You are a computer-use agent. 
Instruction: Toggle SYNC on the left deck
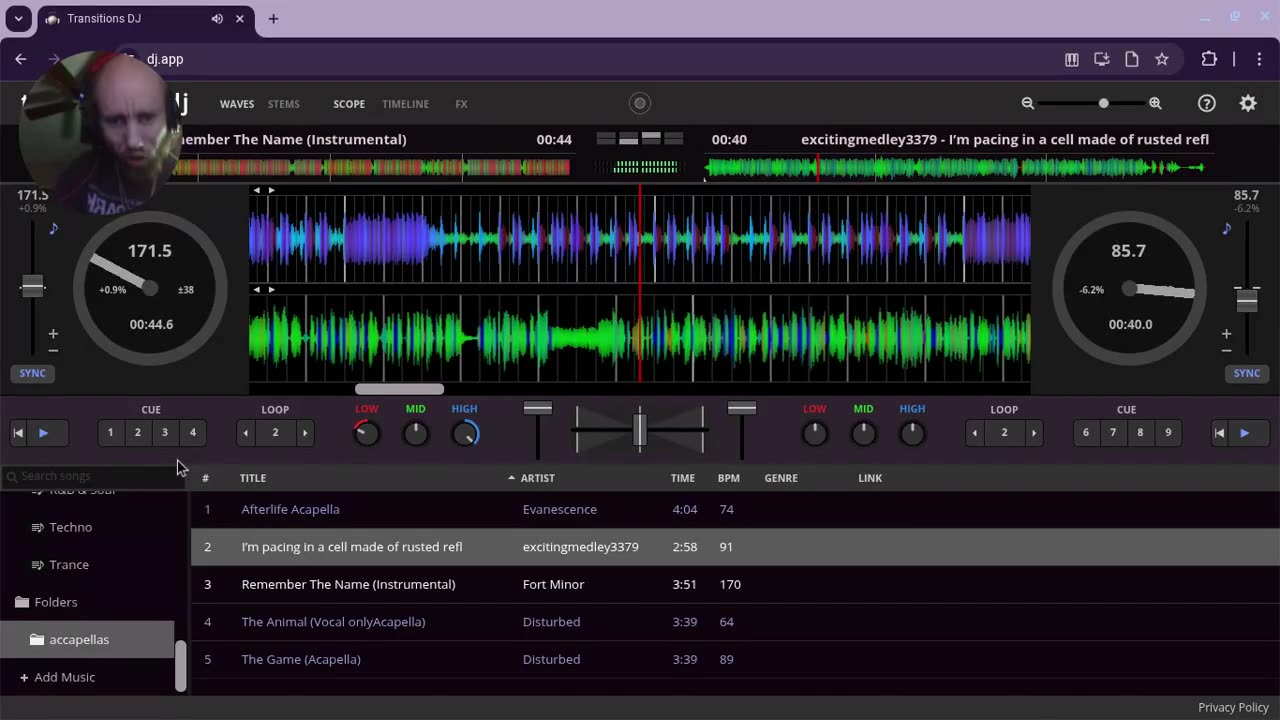pyautogui.click(x=33, y=373)
